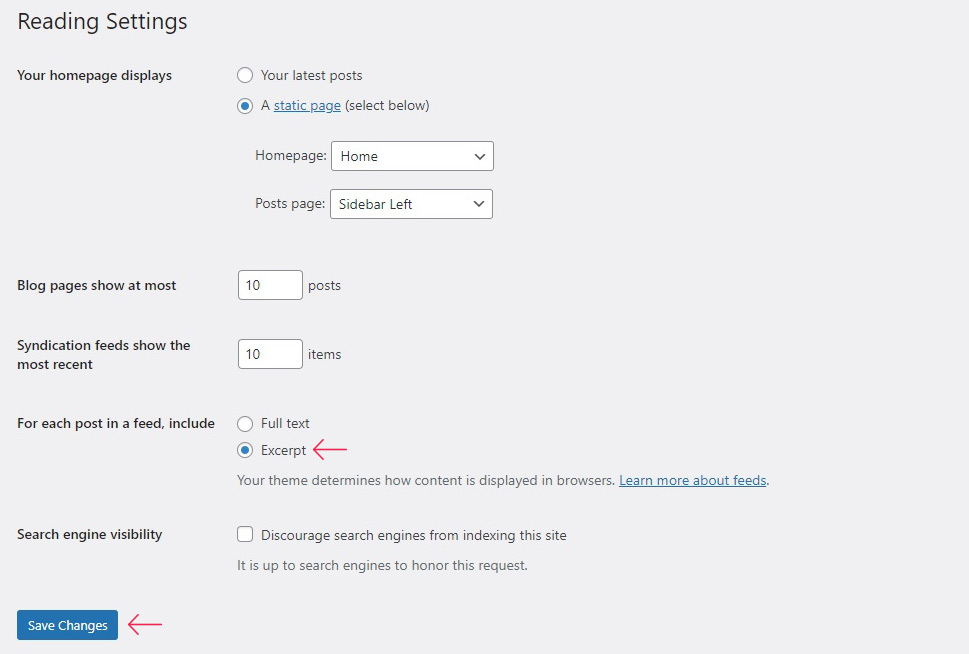Click "Syndication feeds show the most recent" label
969x654 pixels.
coord(103,355)
